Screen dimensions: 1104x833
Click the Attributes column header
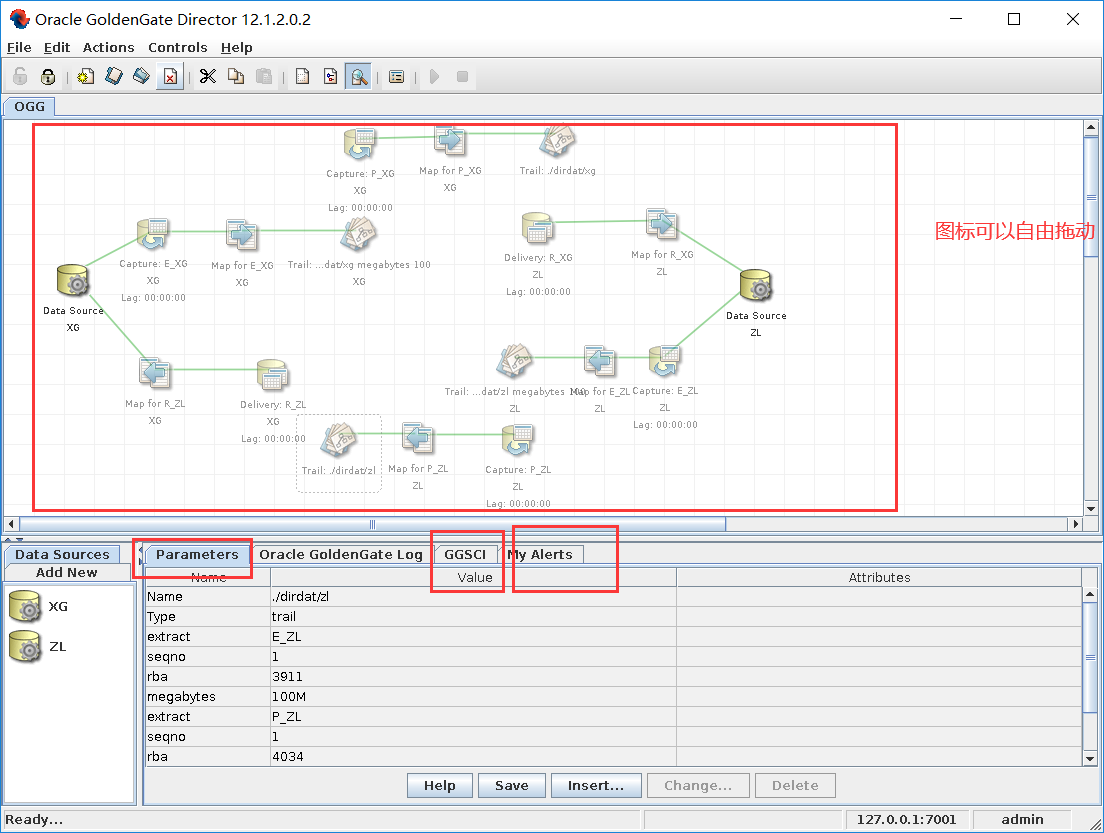click(879, 577)
